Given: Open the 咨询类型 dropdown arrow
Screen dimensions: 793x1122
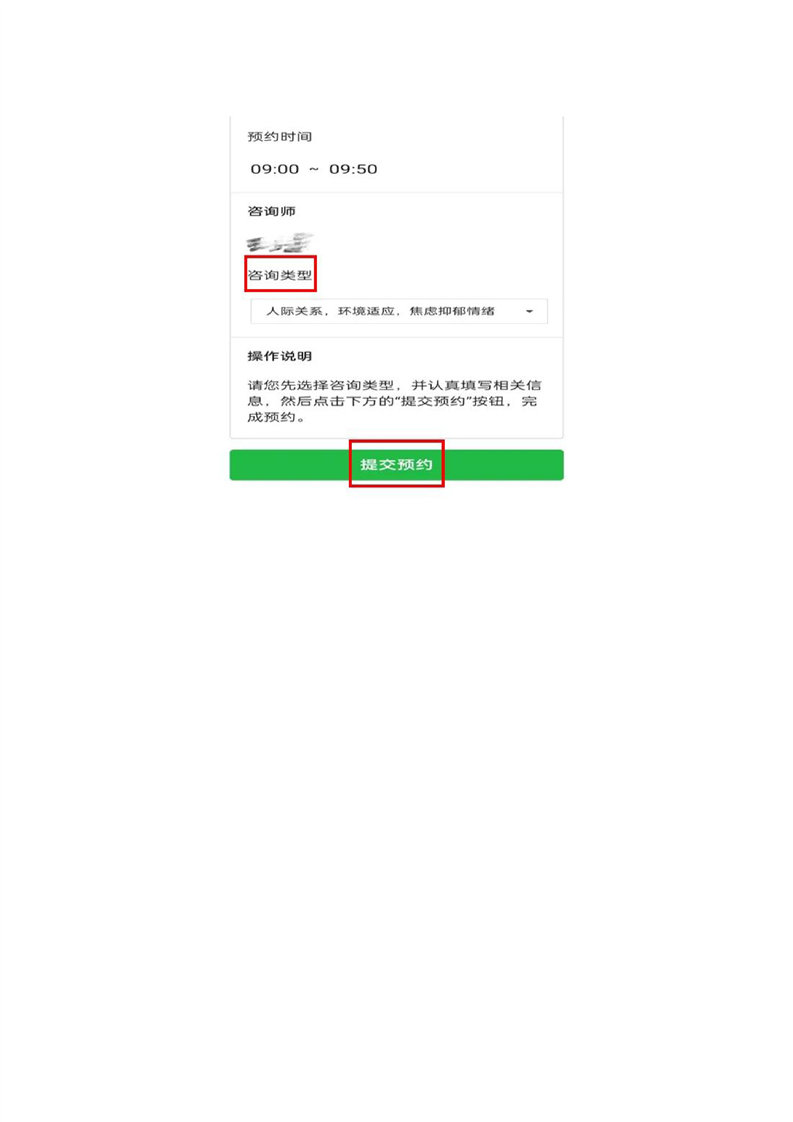Looking at the screenshot, I should point(530,311).
